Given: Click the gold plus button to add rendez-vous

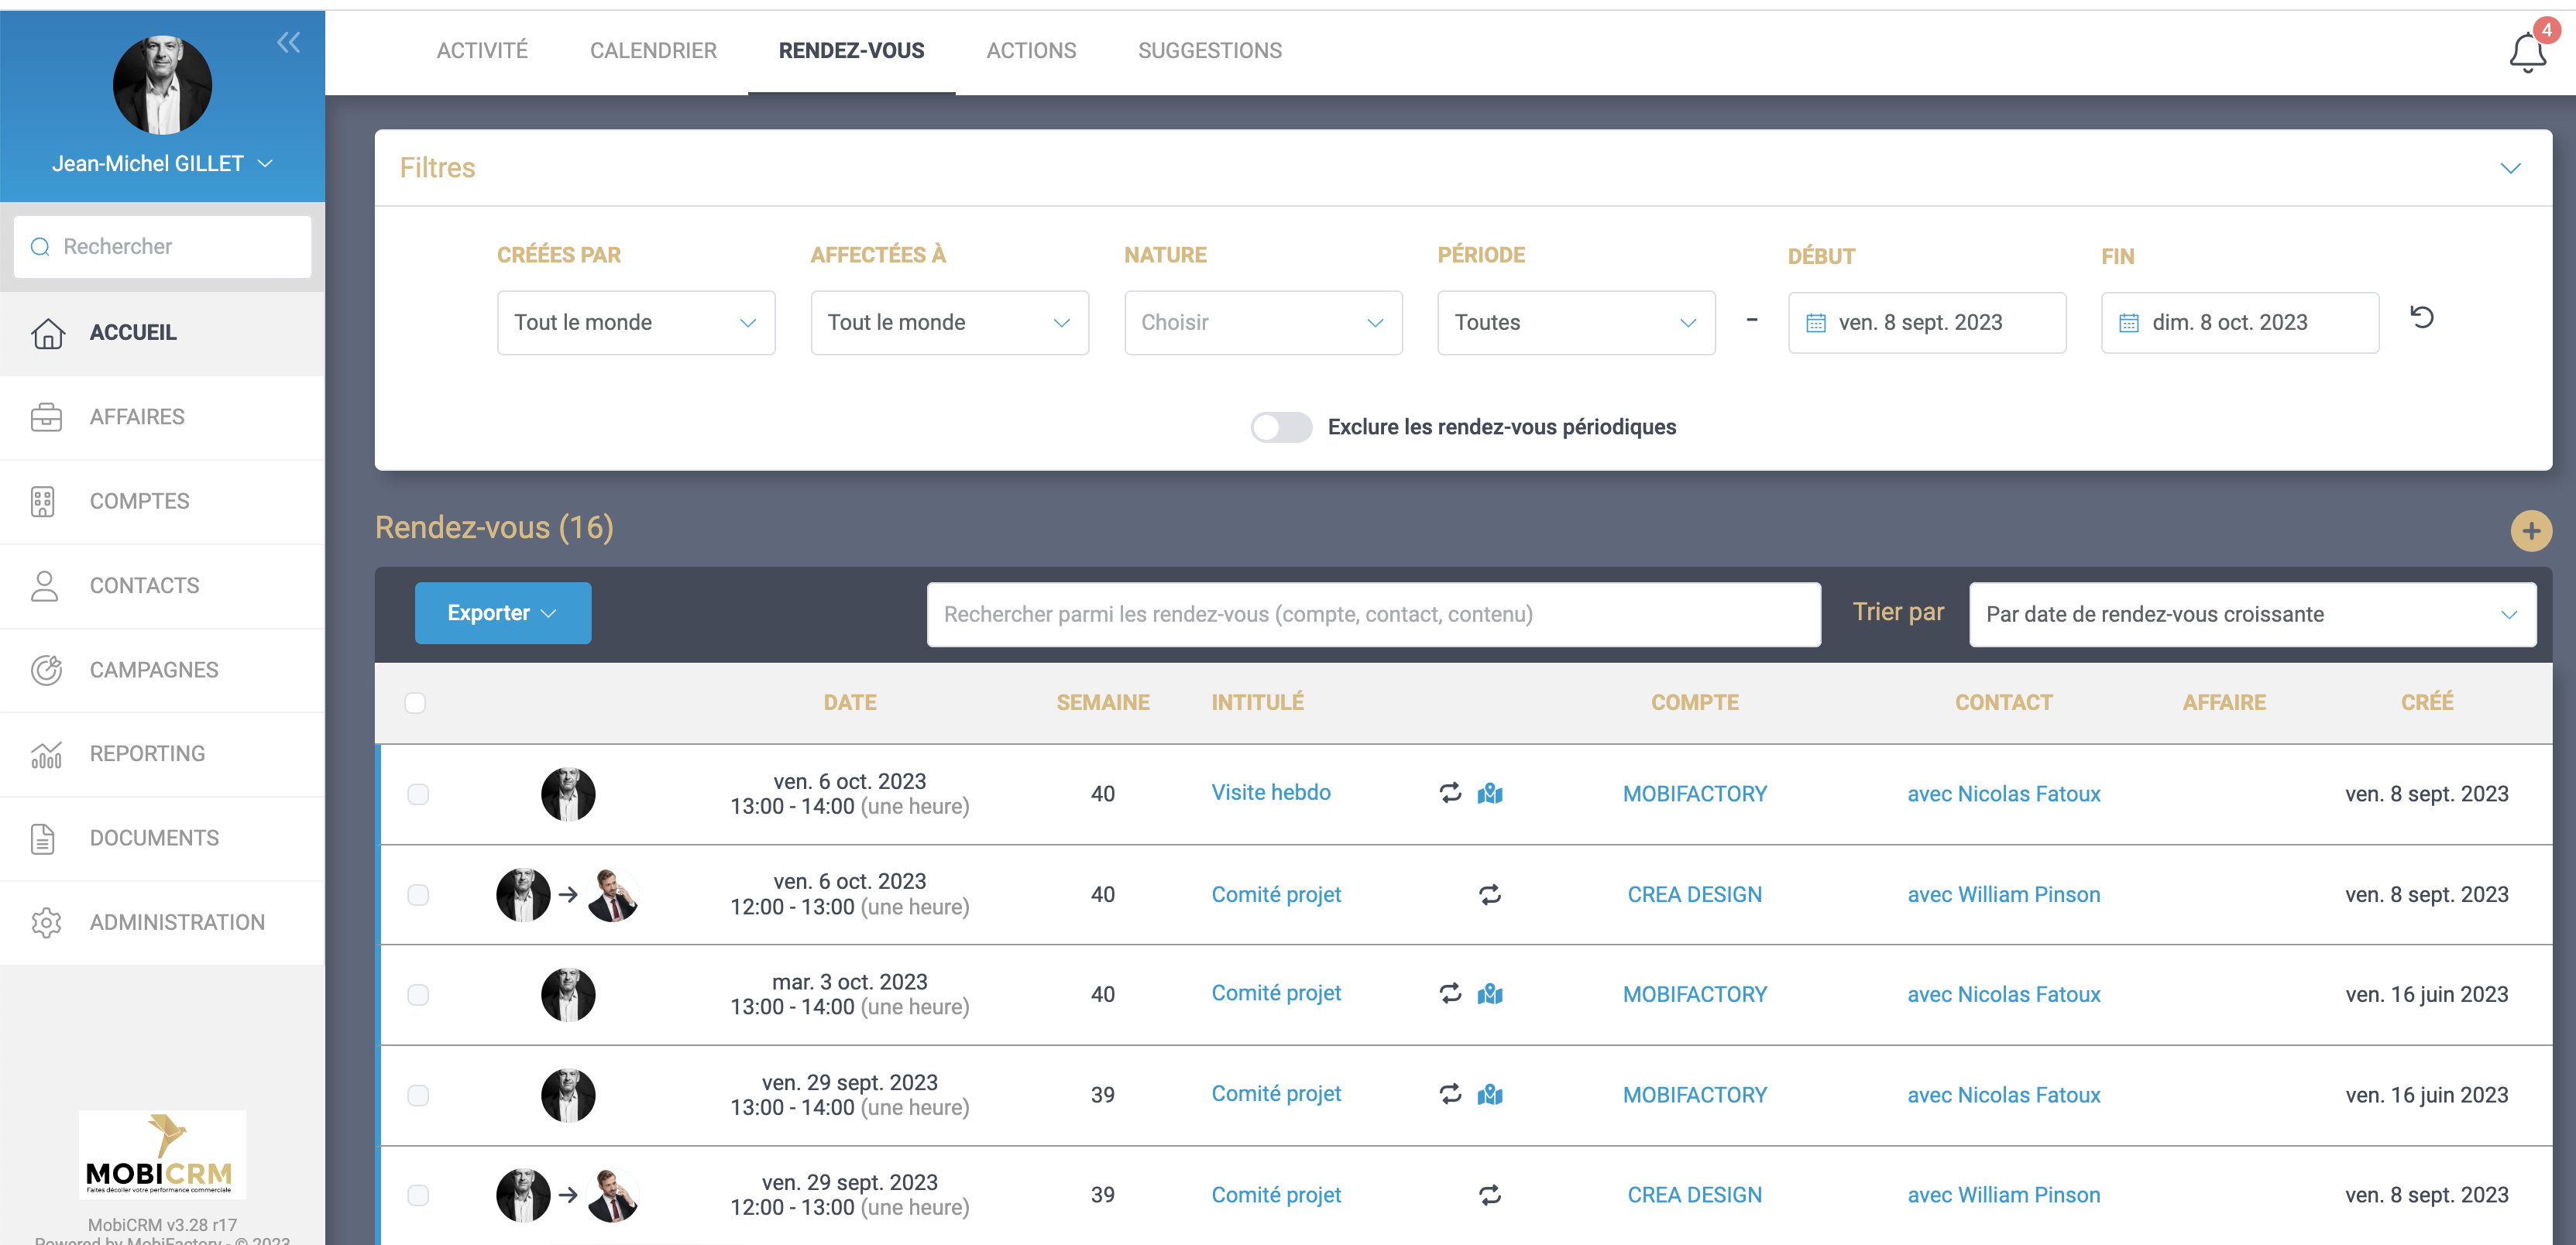Looking at the screenshot, I should (2530, 530).
